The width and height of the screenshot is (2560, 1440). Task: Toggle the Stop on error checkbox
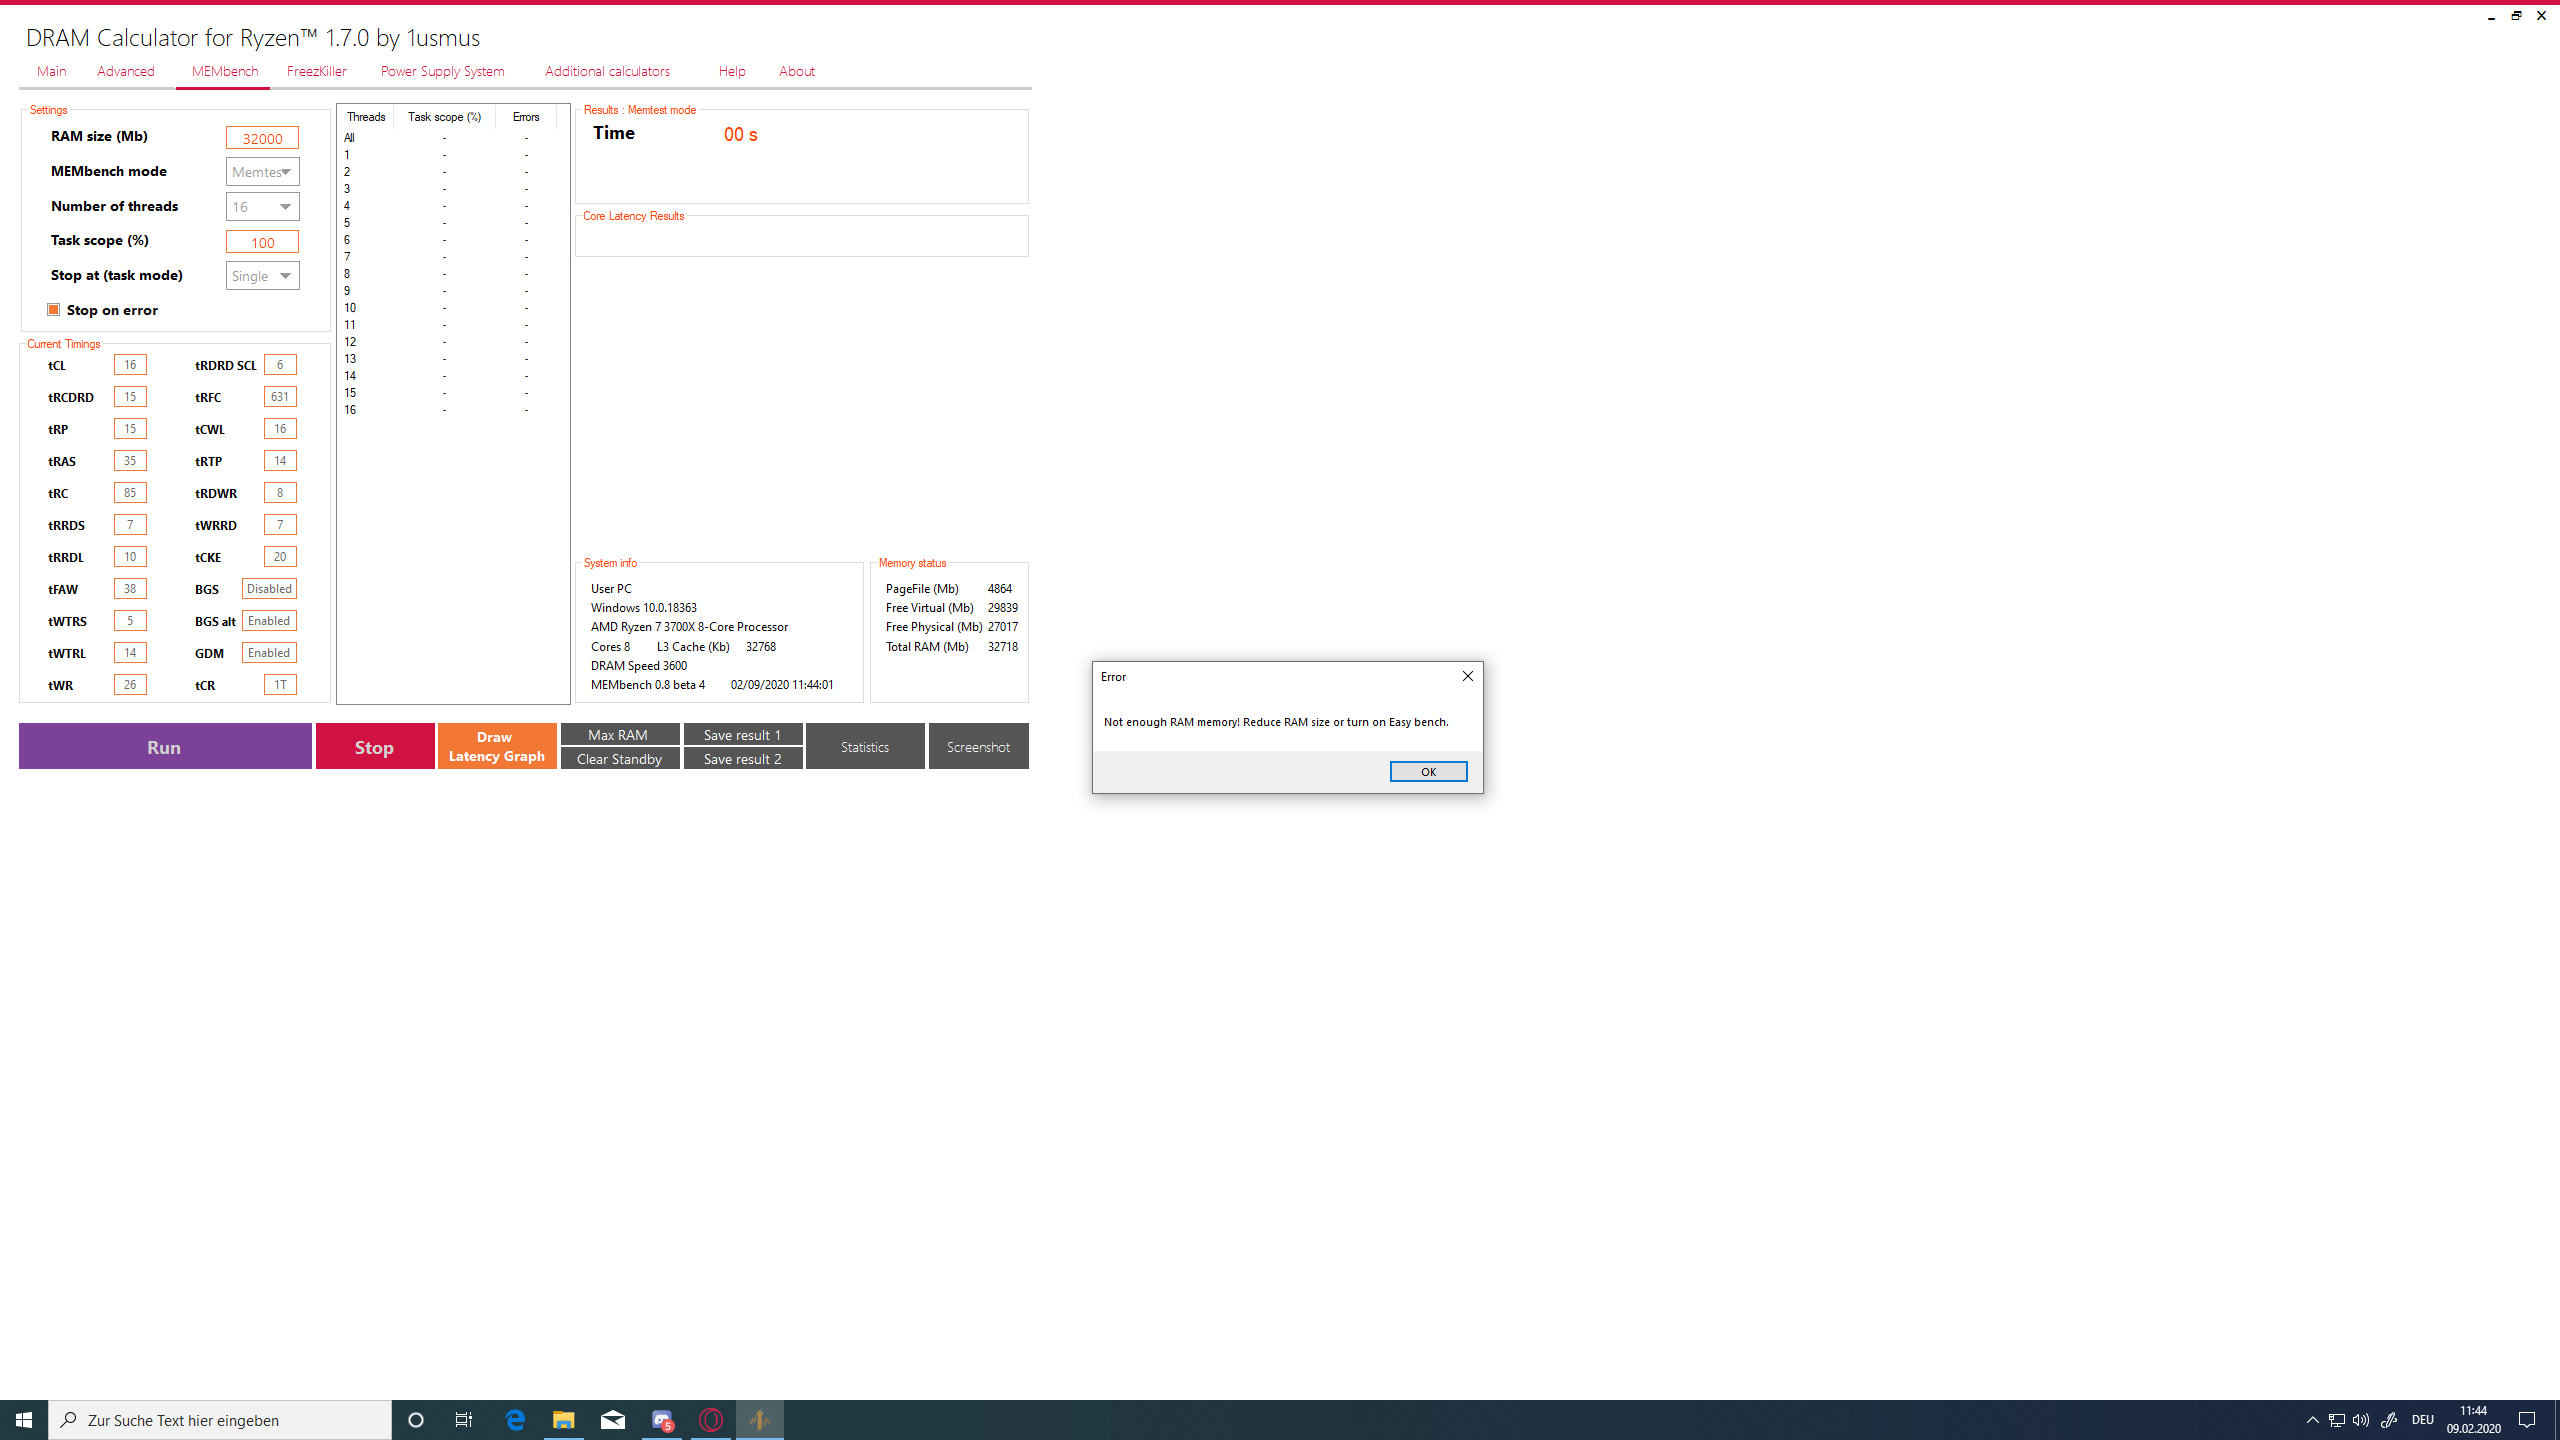coord(54,310)
